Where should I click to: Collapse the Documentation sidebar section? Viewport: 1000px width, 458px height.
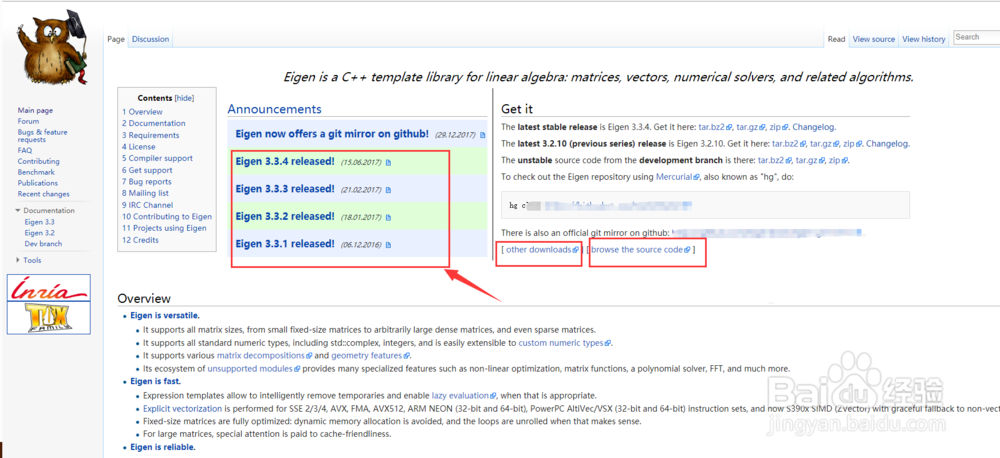tap(18, 211)
